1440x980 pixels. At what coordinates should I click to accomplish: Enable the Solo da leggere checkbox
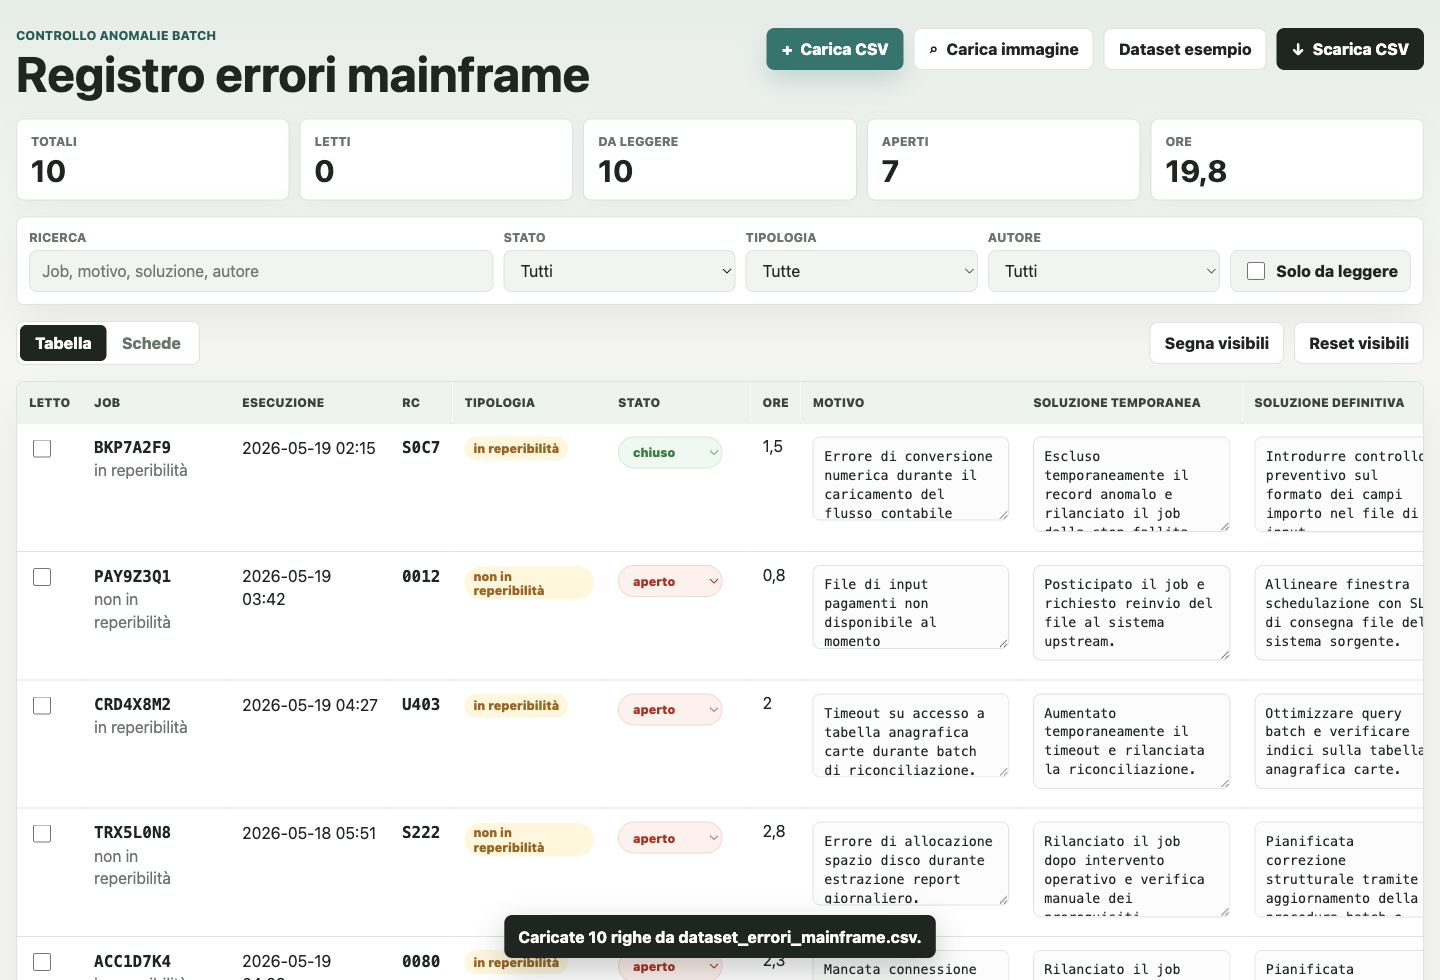point(1256,271)
